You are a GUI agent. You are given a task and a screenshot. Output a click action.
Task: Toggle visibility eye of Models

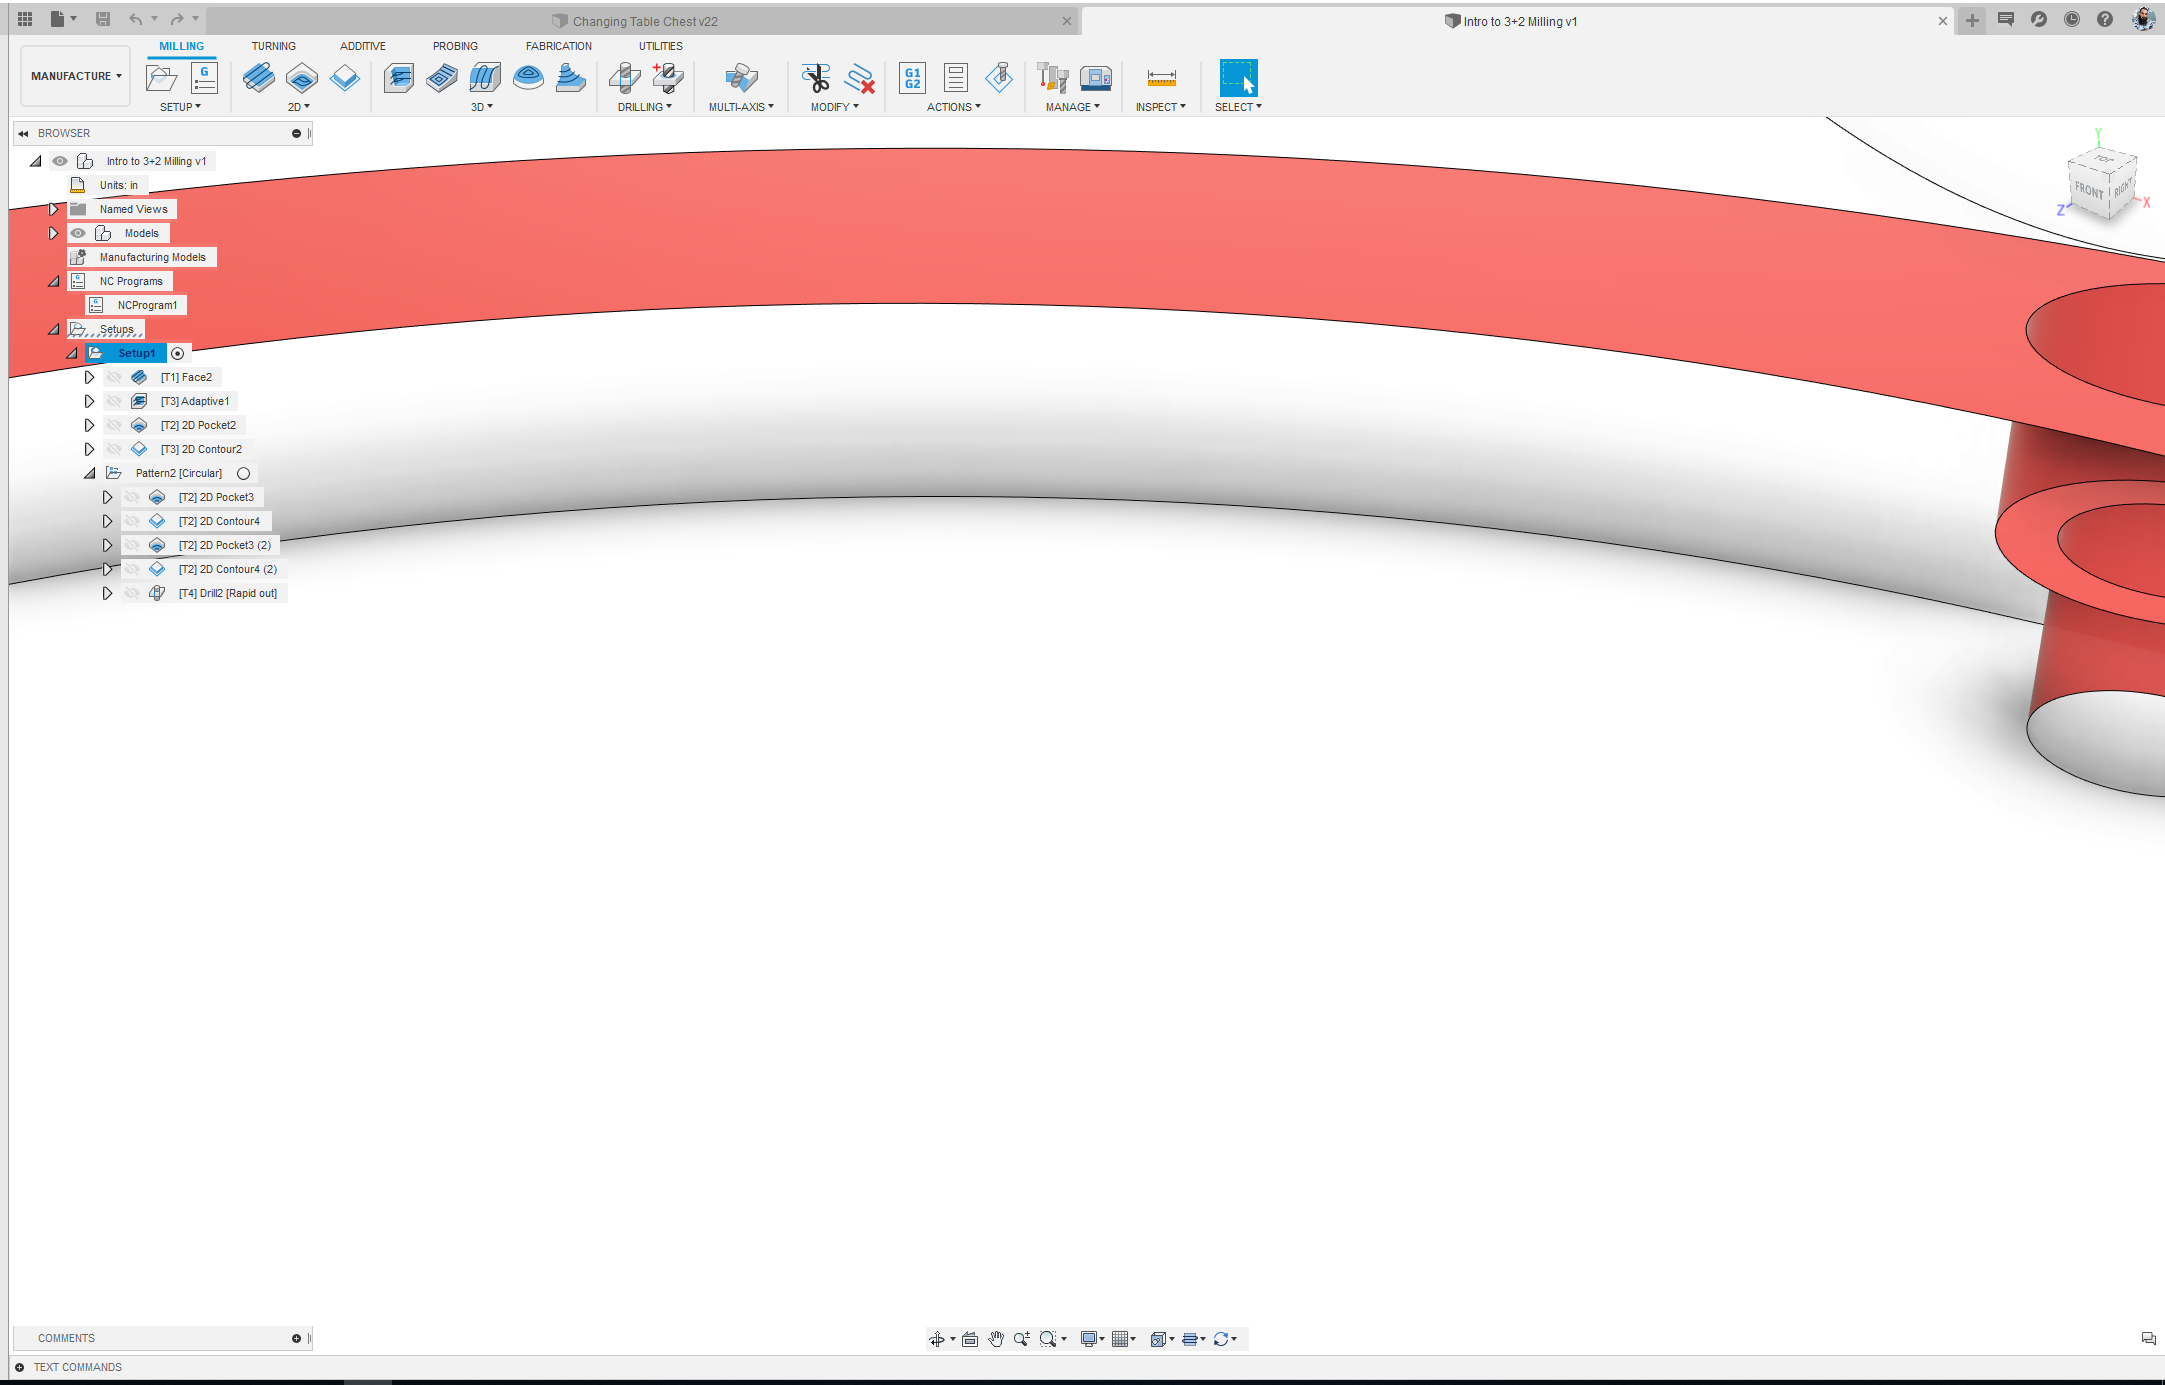pos(78,233)
